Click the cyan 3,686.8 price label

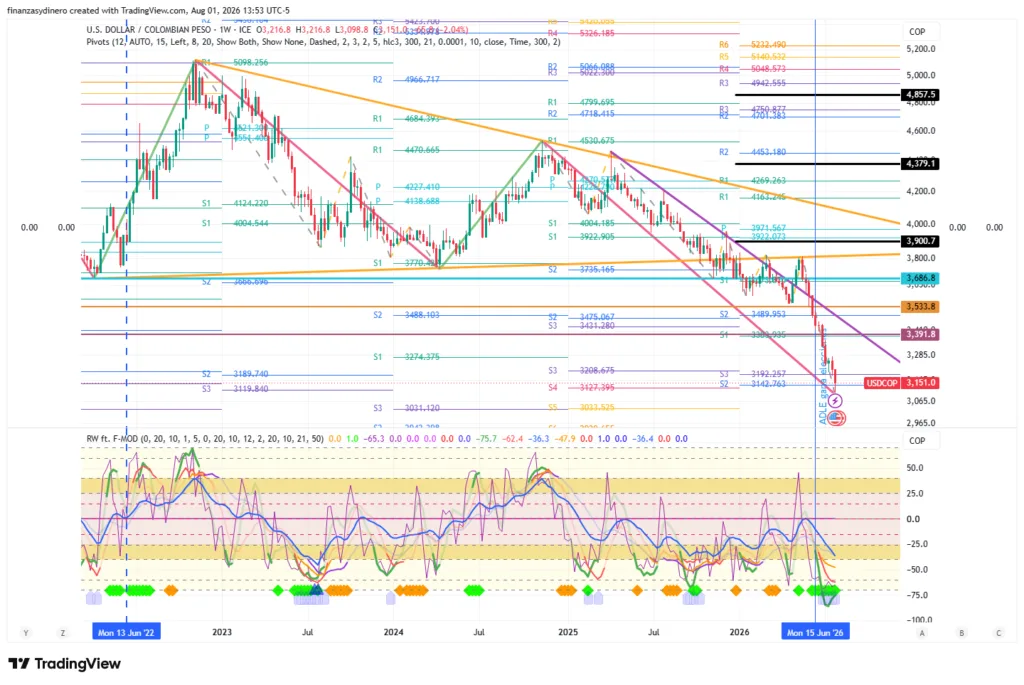point(920,278)
